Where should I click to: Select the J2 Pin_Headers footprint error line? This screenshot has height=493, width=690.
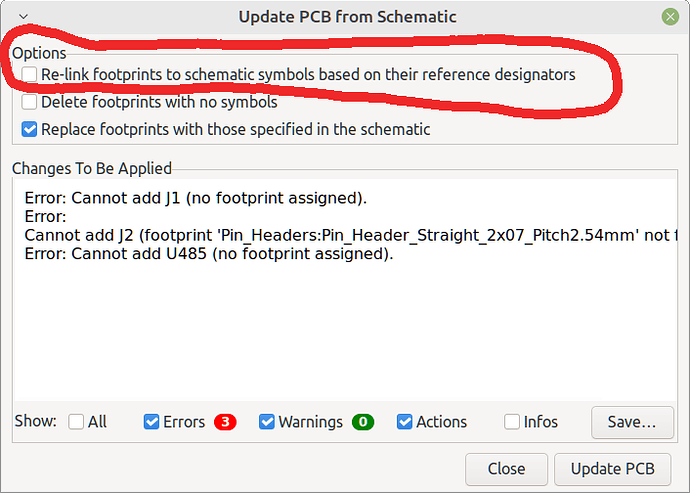point(351,235)
